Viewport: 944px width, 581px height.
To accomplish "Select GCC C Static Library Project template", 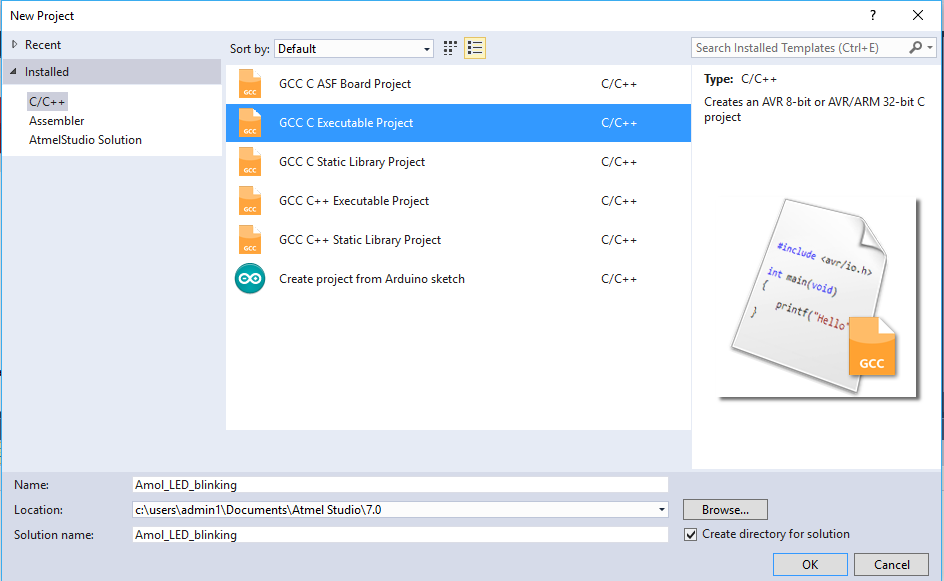I will 458,162.
